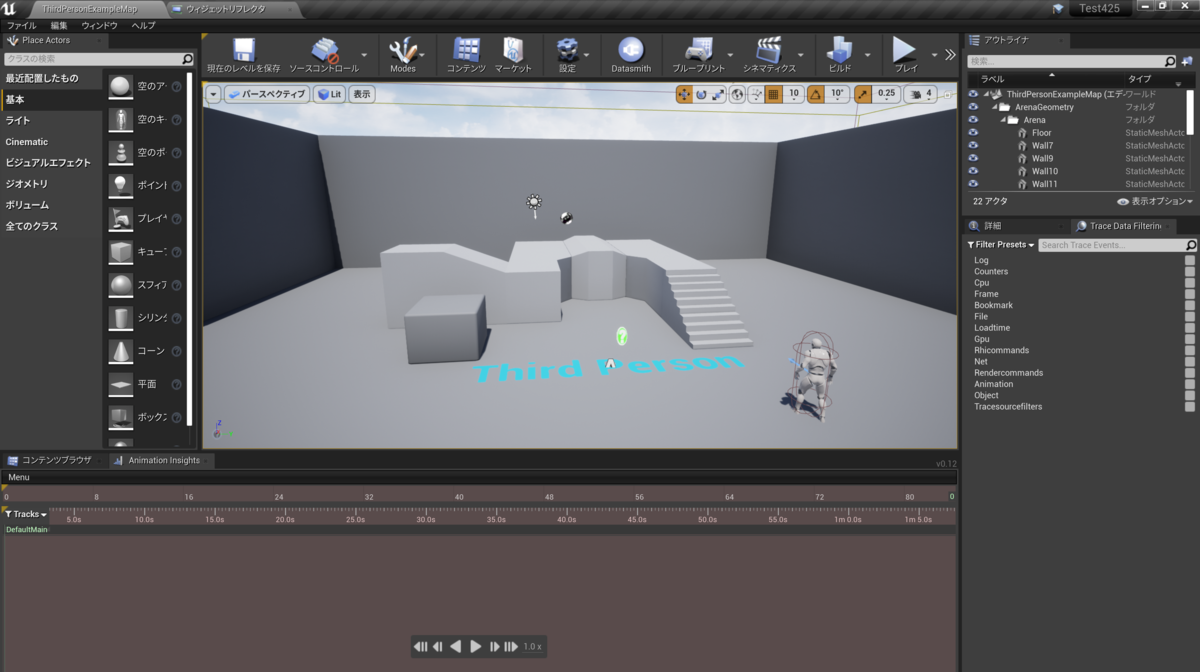
Task: Select the Lights category in Place Actors
Action: point(50,120)
